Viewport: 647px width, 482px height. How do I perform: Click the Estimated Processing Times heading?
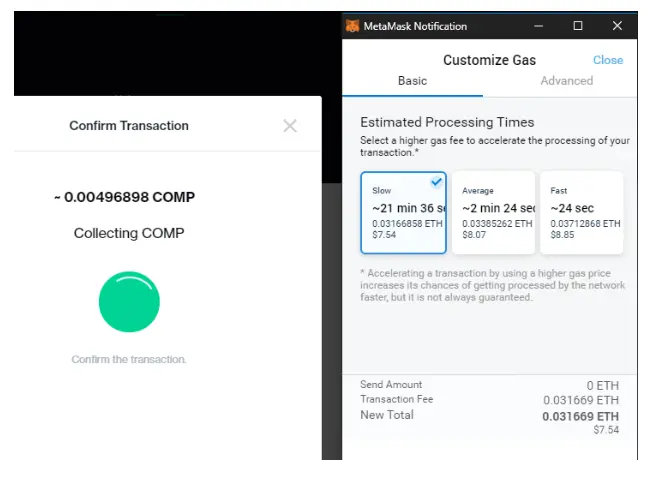click(x=447, y=122)
